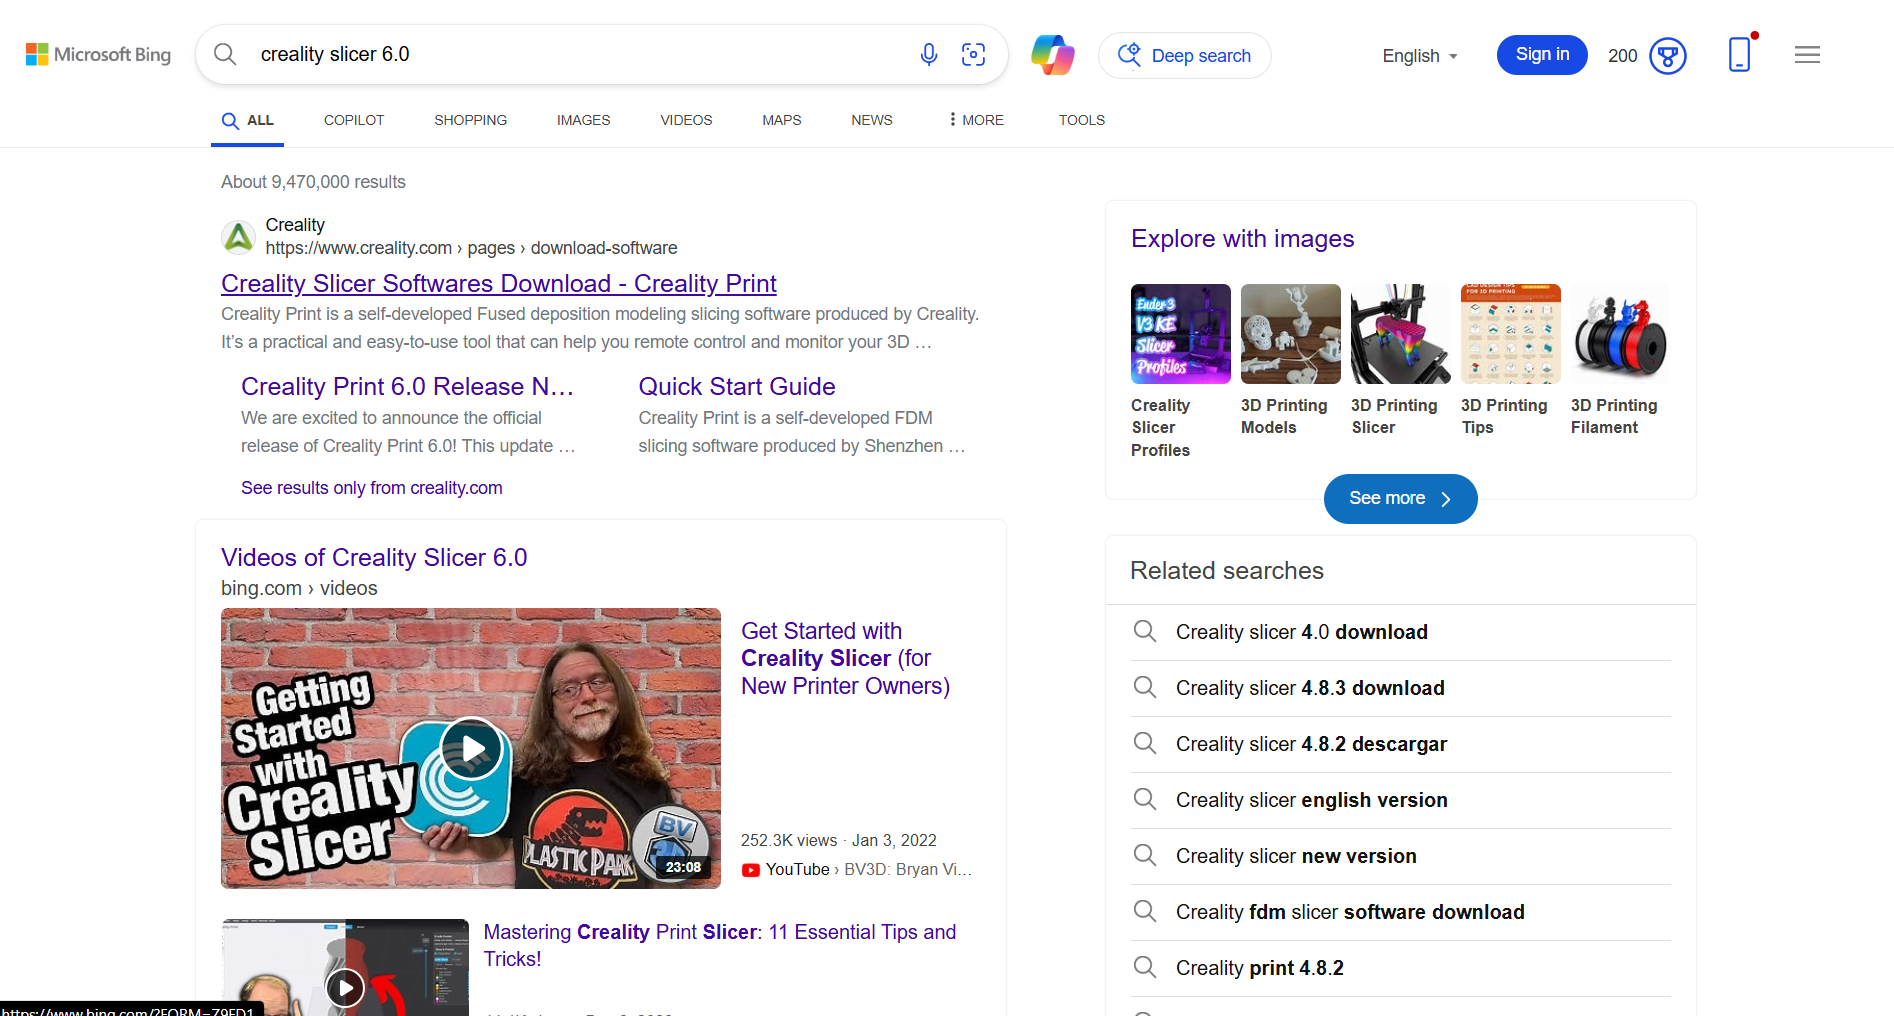Open 3D Printing Filament image thumbnail
The image size is (1894, 1016).
click(x=1621, y=334)
